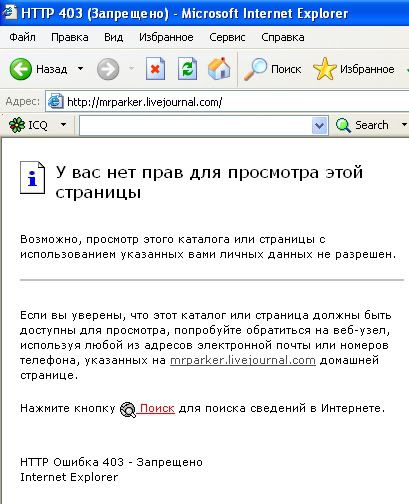Expand the Search button dropdown arrow
The image size is (409, 504).
tap(404, 125)
